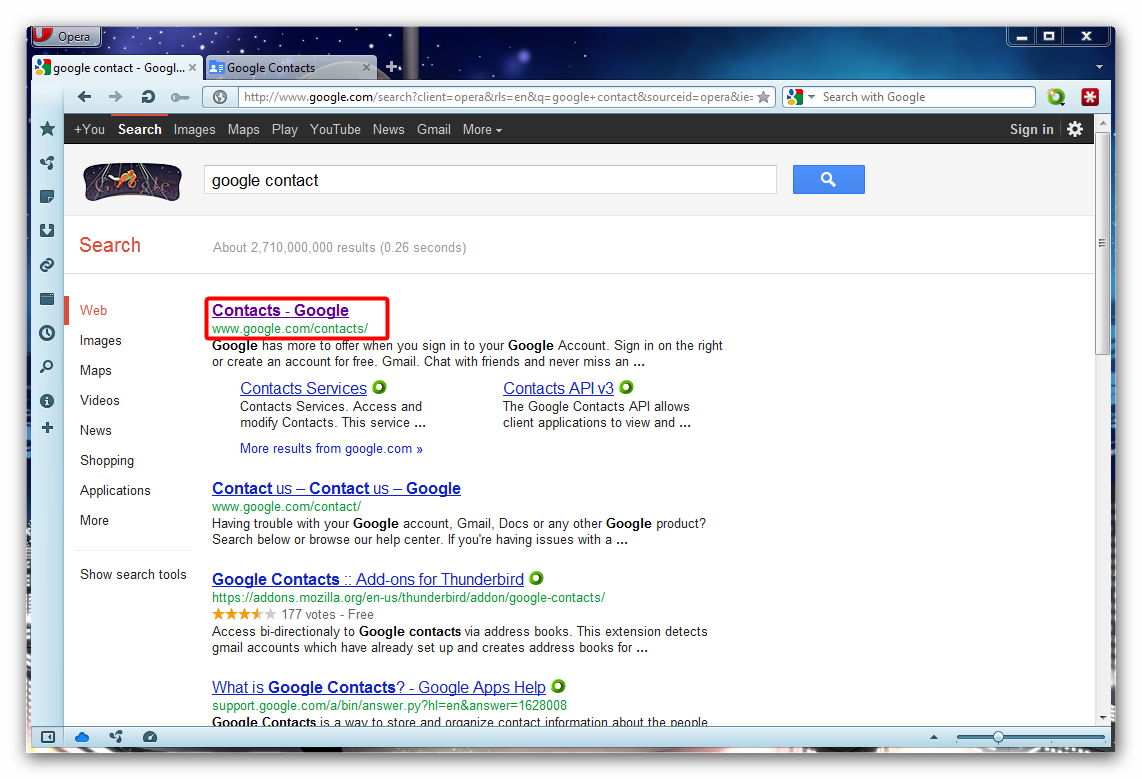Click the vertical scrollbar thumb
The width and height of the screenshot is (1142, 779).
pyautogui.click(x=1102, y=243)
